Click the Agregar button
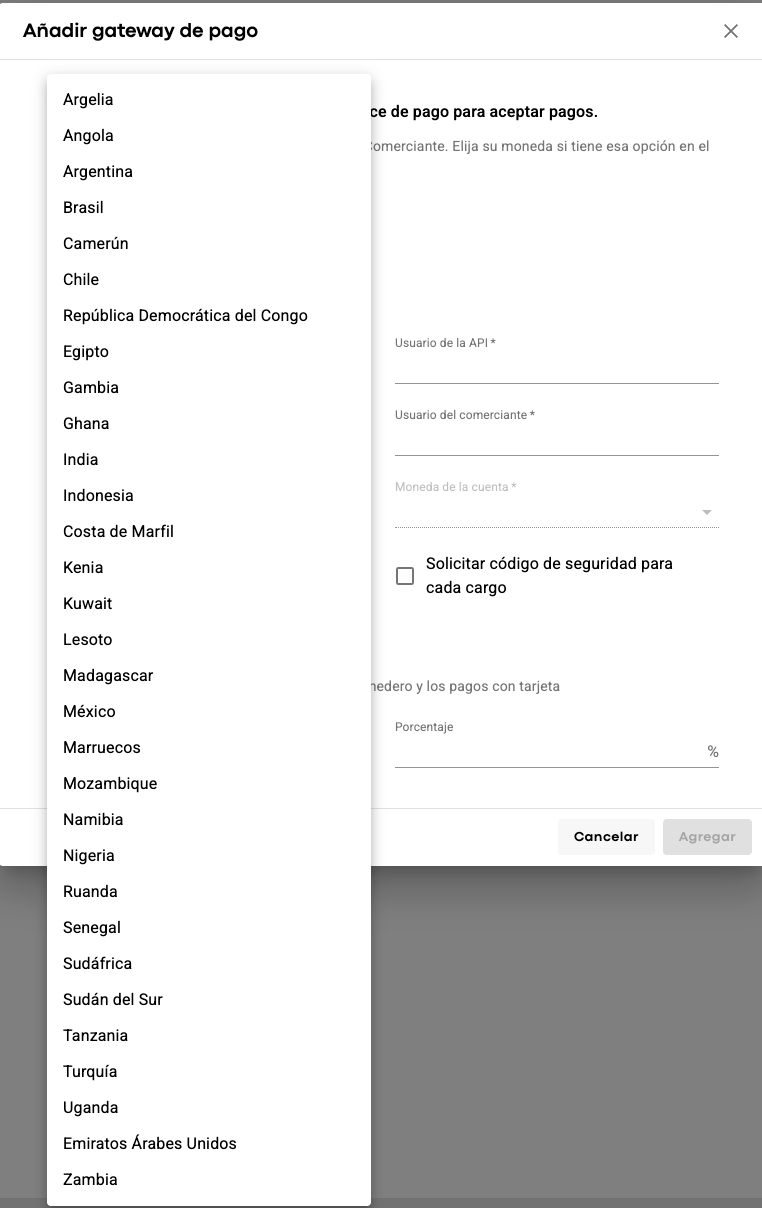 (x=707, y=837)
